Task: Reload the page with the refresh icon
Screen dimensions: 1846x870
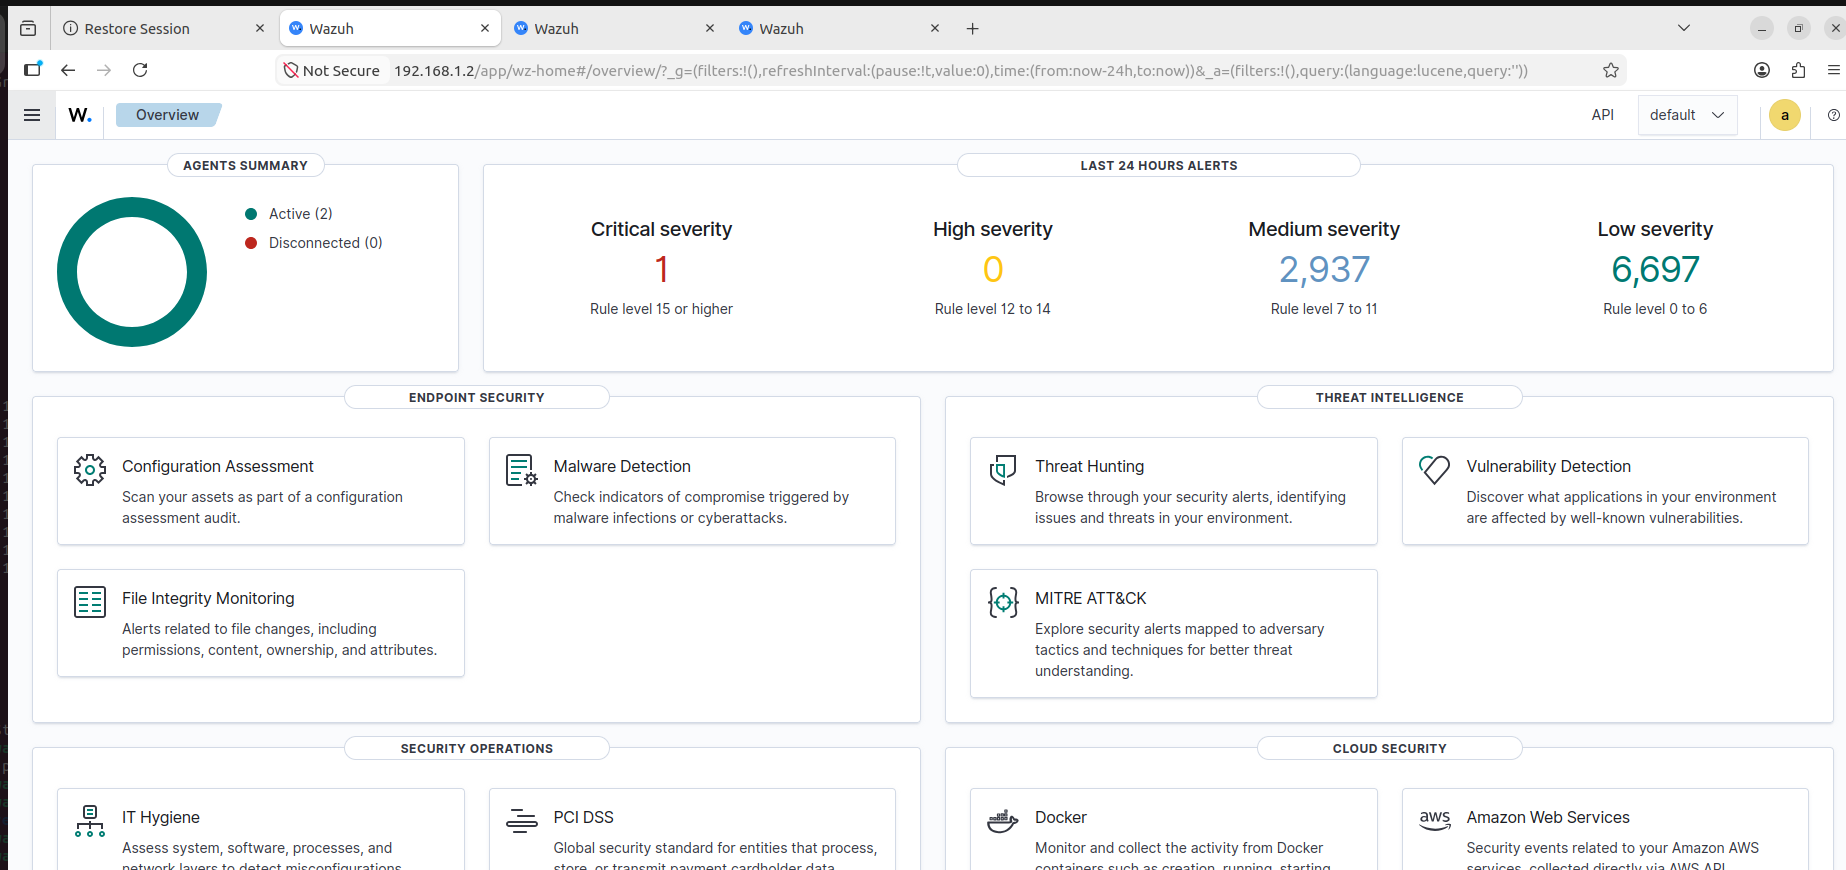Action: pyautogui.click(x=140, y=70)
